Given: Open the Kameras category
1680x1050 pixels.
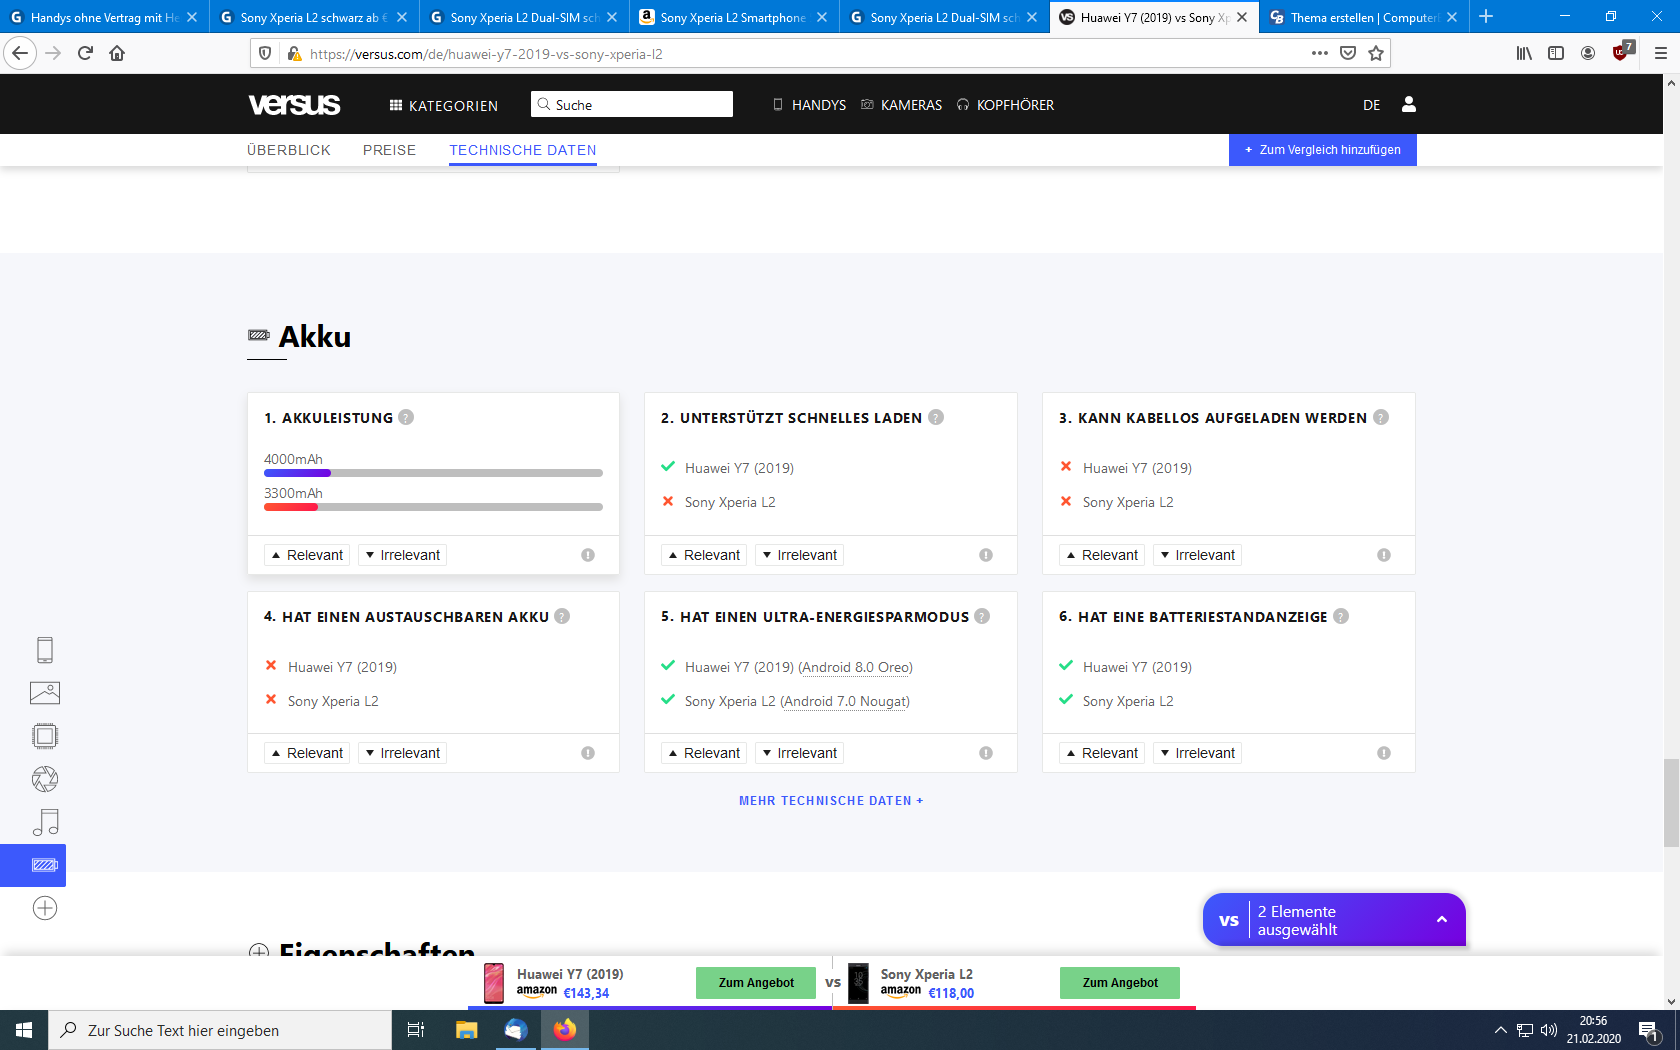Looking at the screenshot, I should pos(901,105).
